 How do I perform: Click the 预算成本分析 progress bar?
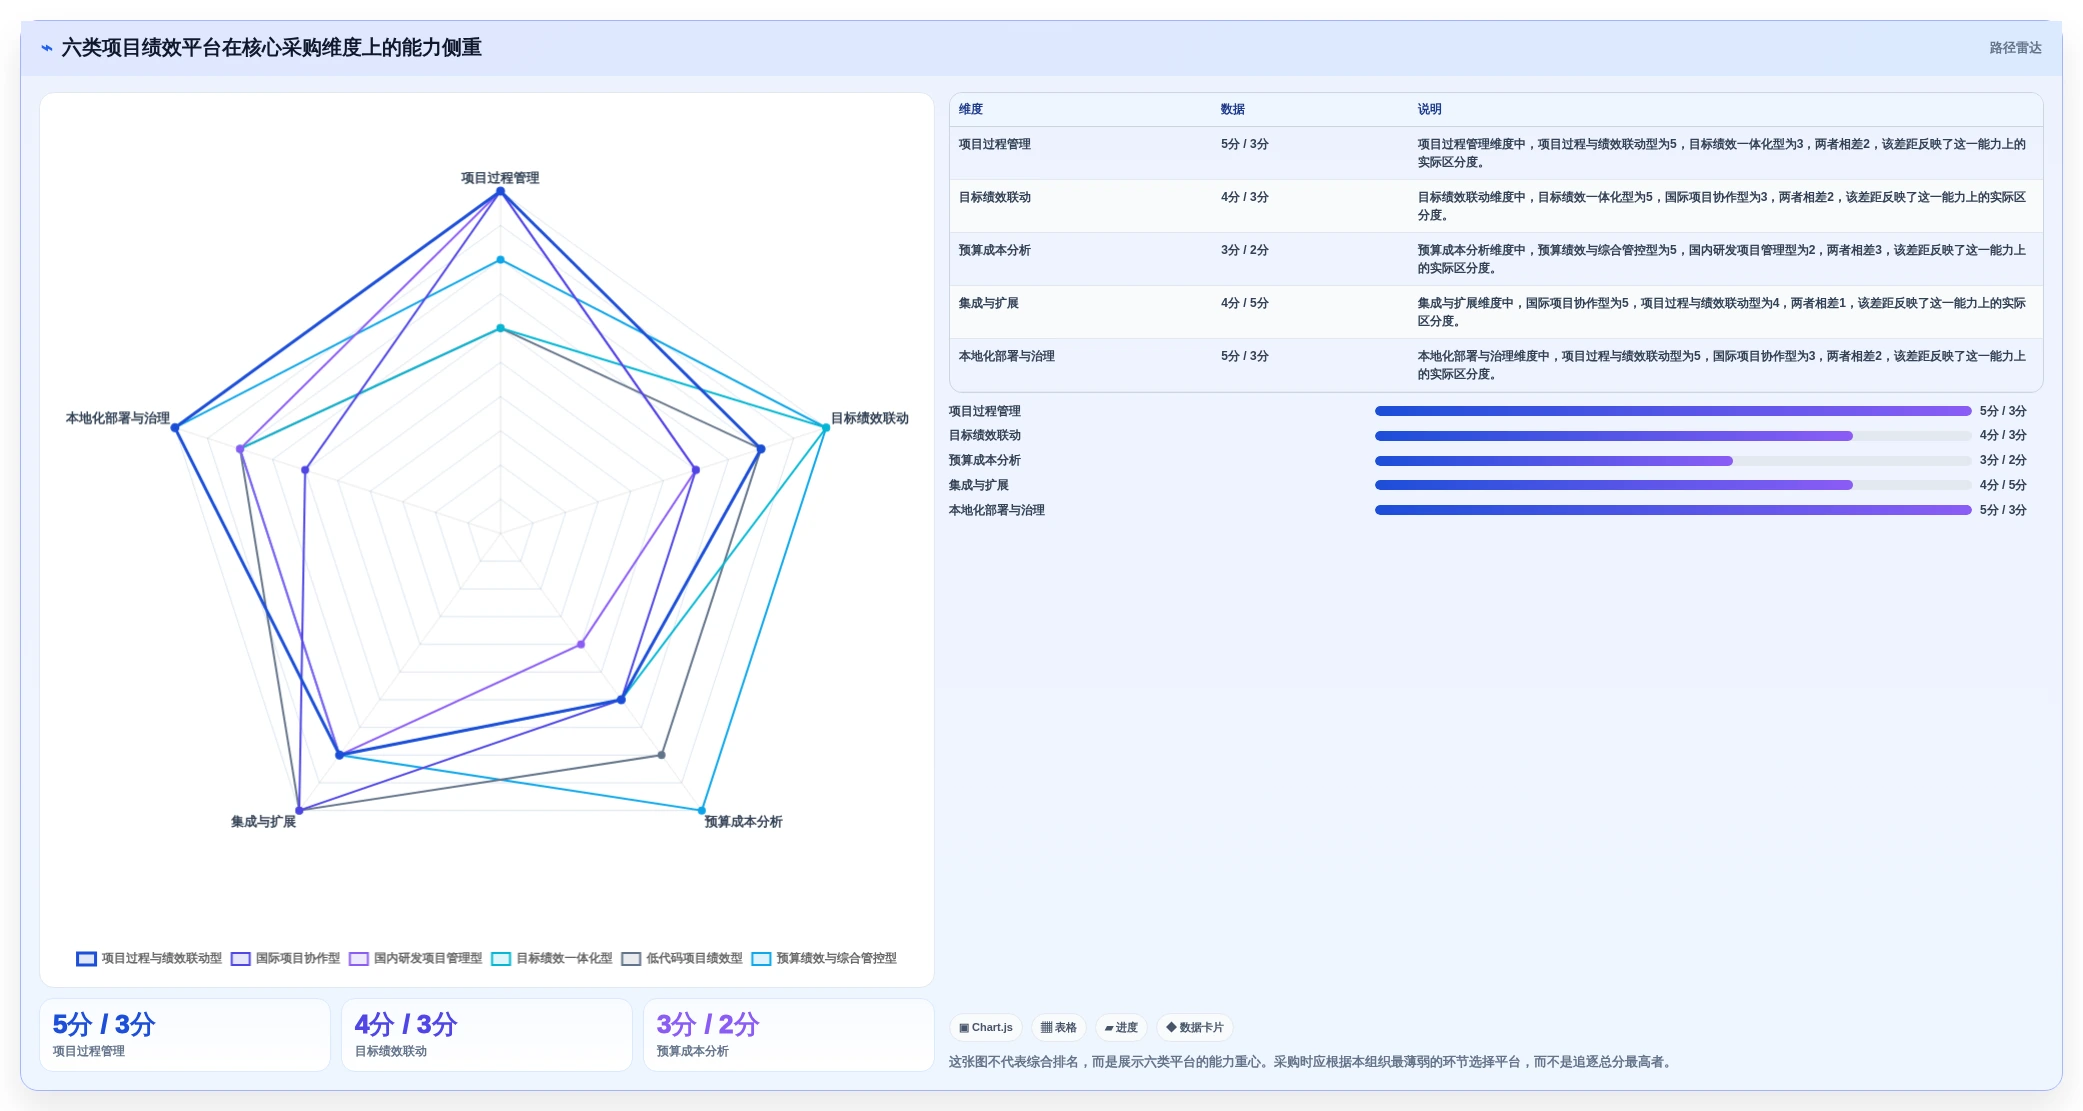[1673, 461]
